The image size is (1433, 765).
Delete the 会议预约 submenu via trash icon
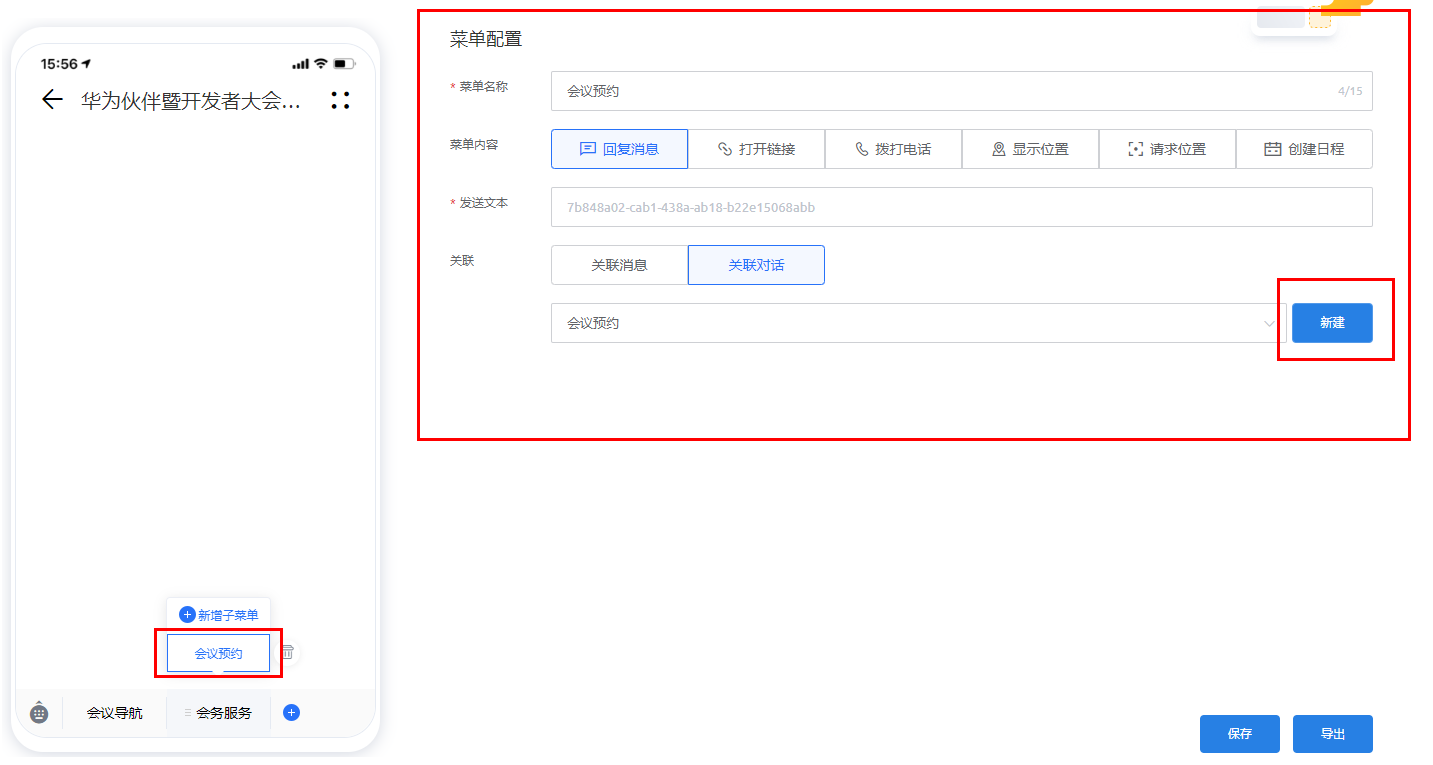[287, 652]
